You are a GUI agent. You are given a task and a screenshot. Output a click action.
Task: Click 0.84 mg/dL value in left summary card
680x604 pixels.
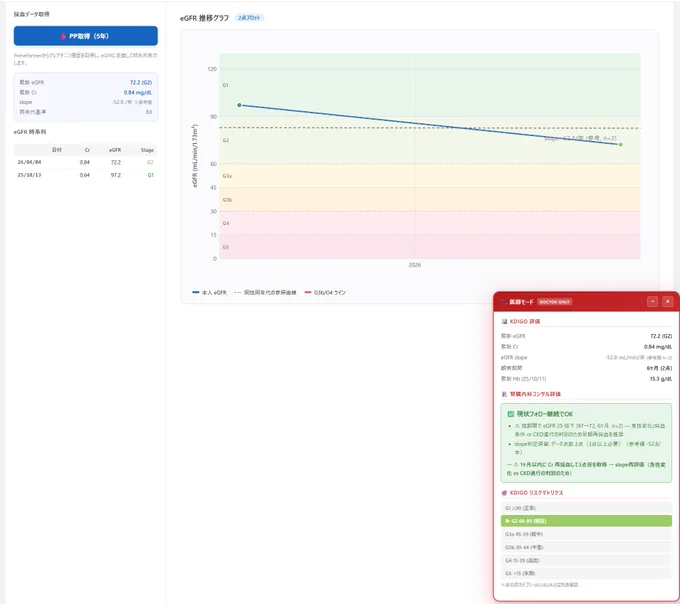coord(138,92)
